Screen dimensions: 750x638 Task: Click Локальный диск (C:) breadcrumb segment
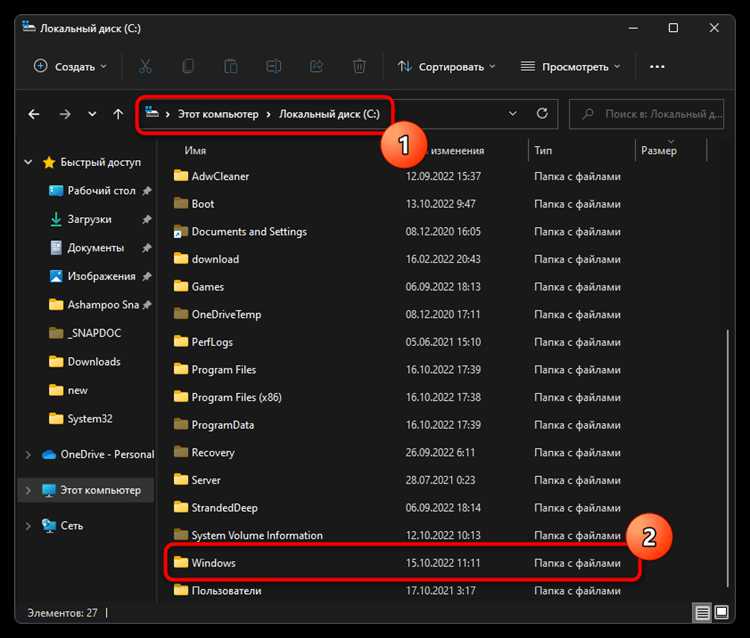click(329, 114)
